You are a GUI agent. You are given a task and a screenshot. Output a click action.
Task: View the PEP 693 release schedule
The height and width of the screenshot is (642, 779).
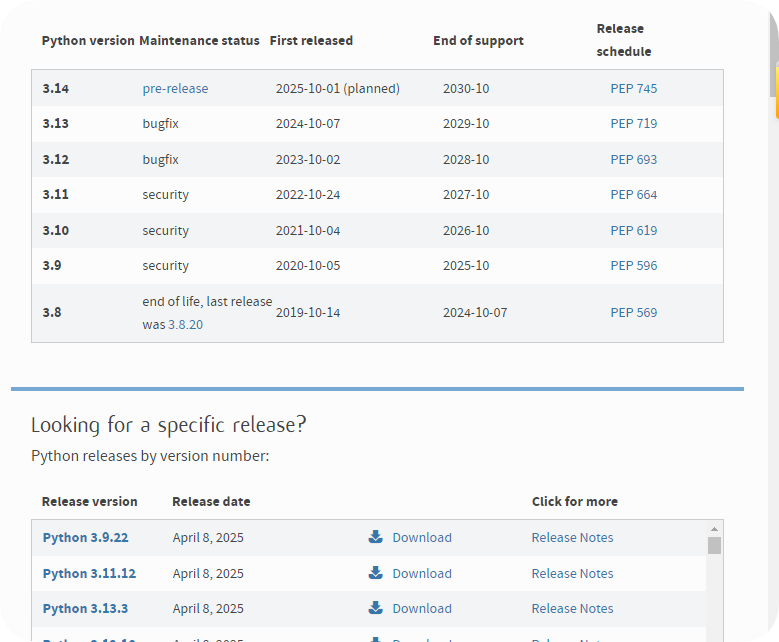point(634,160)
